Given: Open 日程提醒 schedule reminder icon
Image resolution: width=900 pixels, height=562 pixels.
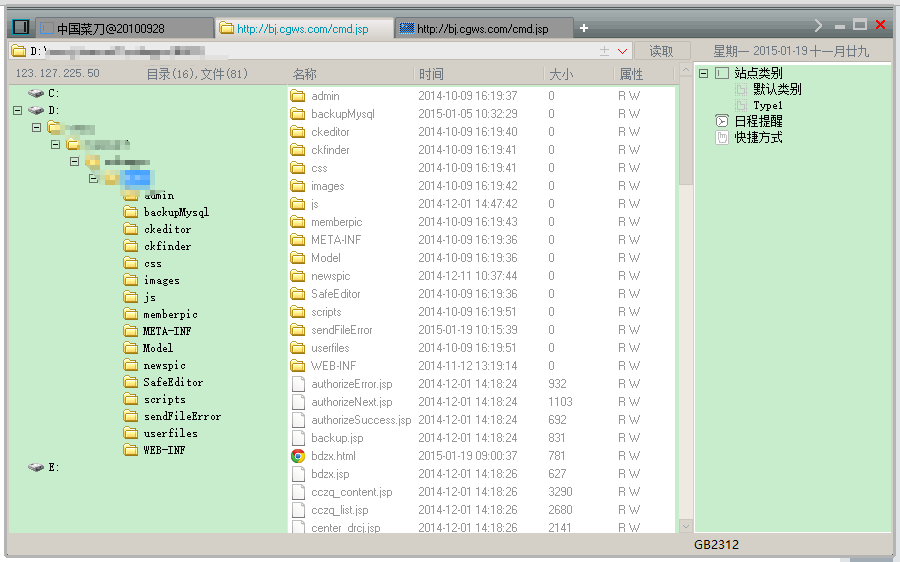Looking at the screenshot, I should point(722,121).
